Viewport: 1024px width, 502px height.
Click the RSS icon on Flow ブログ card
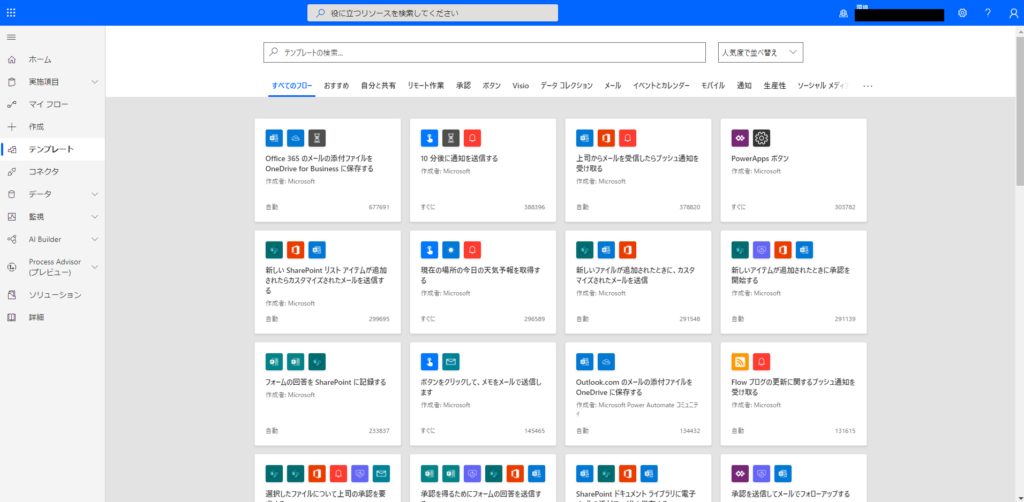click(x=740, y=362)
